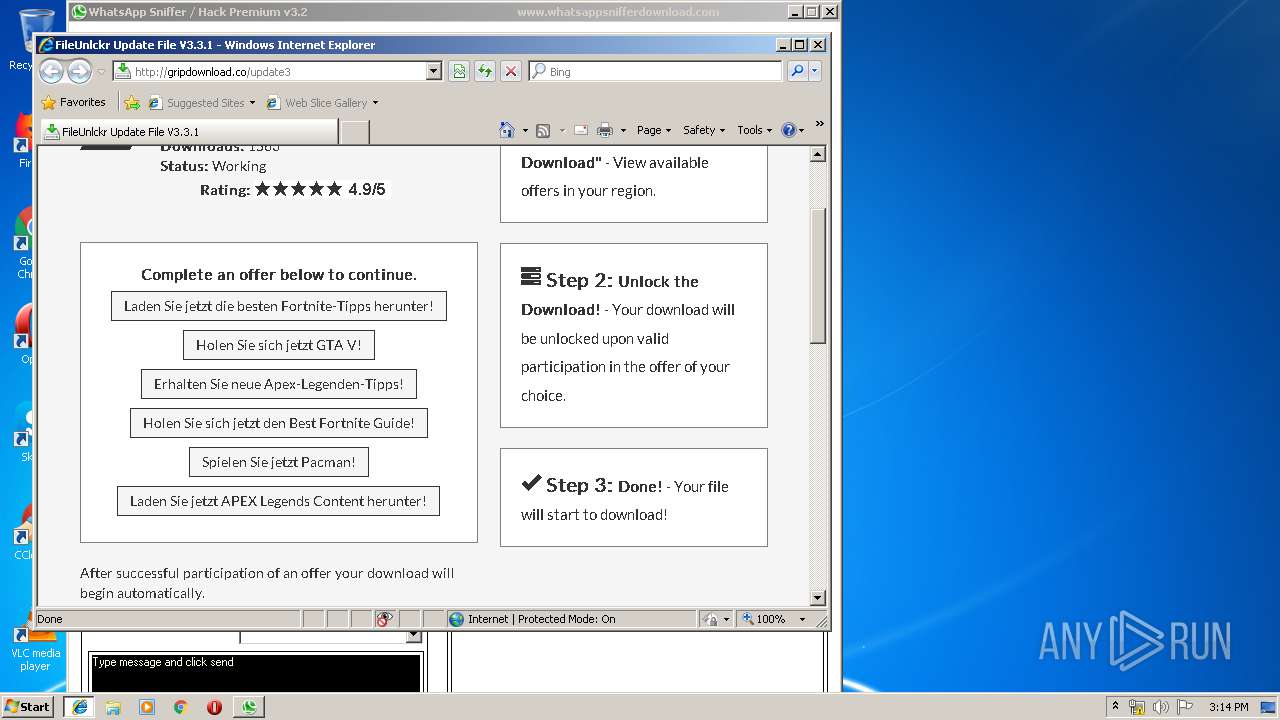Click the RSS feeds icon
Screen dimensions: 1280x720
tap(543, 130)
